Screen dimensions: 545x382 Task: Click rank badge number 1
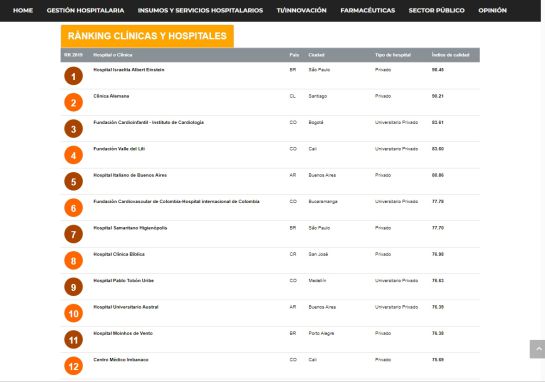pyautogui.click(x=73, y=76)
